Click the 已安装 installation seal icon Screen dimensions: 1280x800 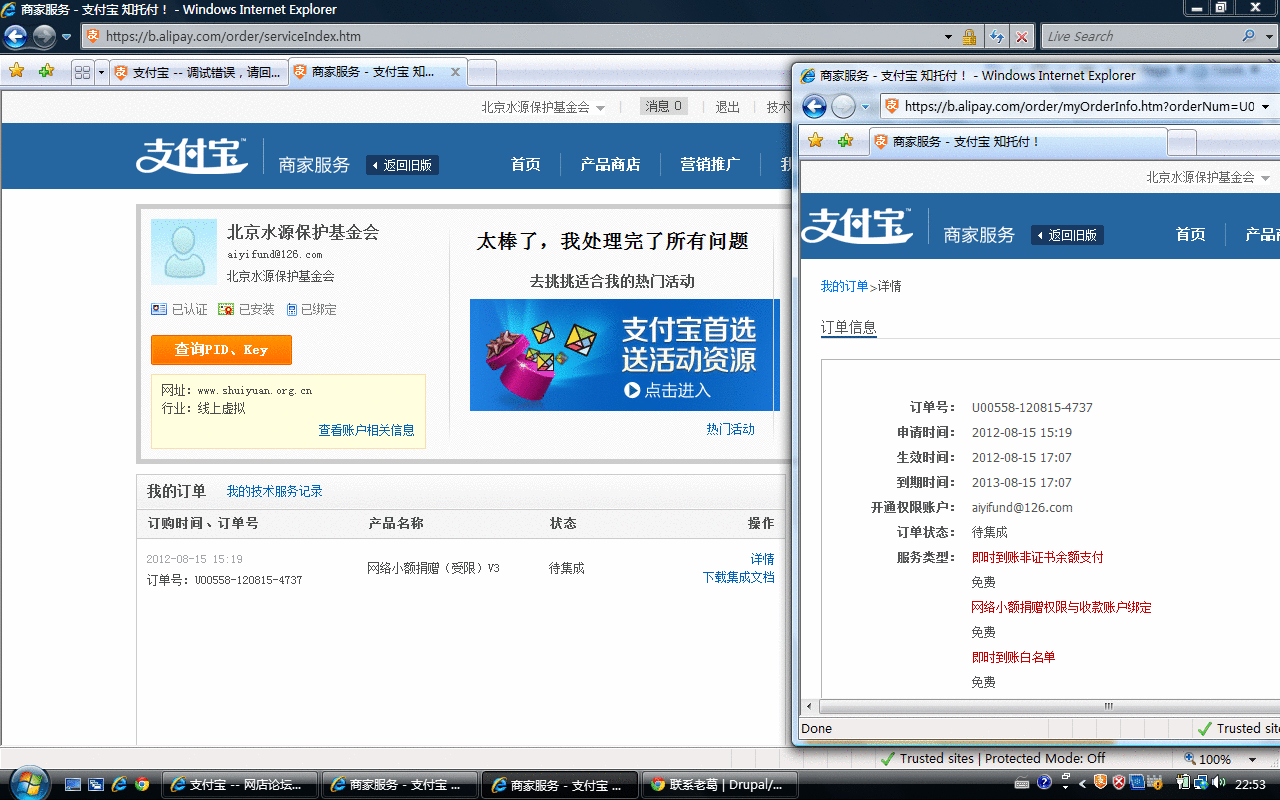coord(228,309)
